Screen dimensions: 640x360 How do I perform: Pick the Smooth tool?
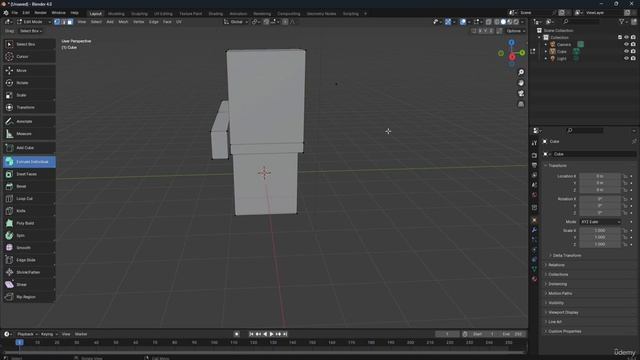29,248
